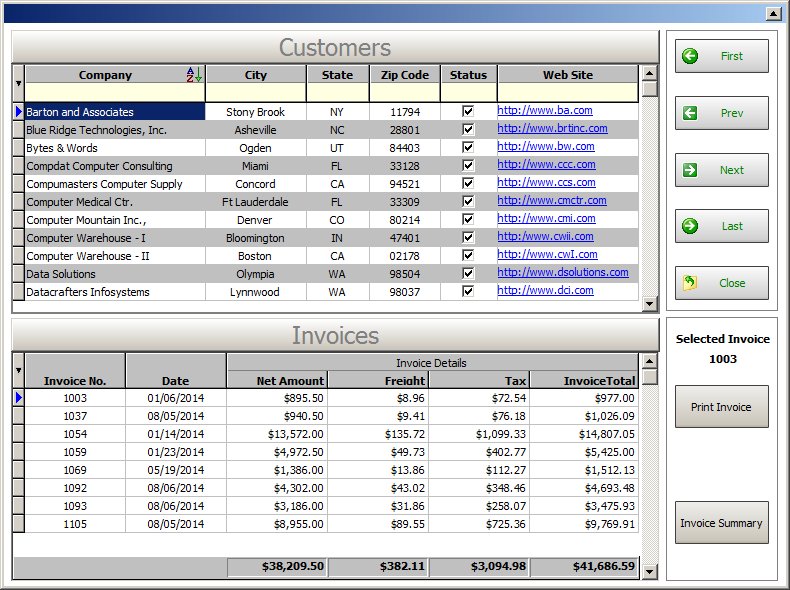Uncheck Status for Barton and Associates
790x590 pixels.
[468, 112]
